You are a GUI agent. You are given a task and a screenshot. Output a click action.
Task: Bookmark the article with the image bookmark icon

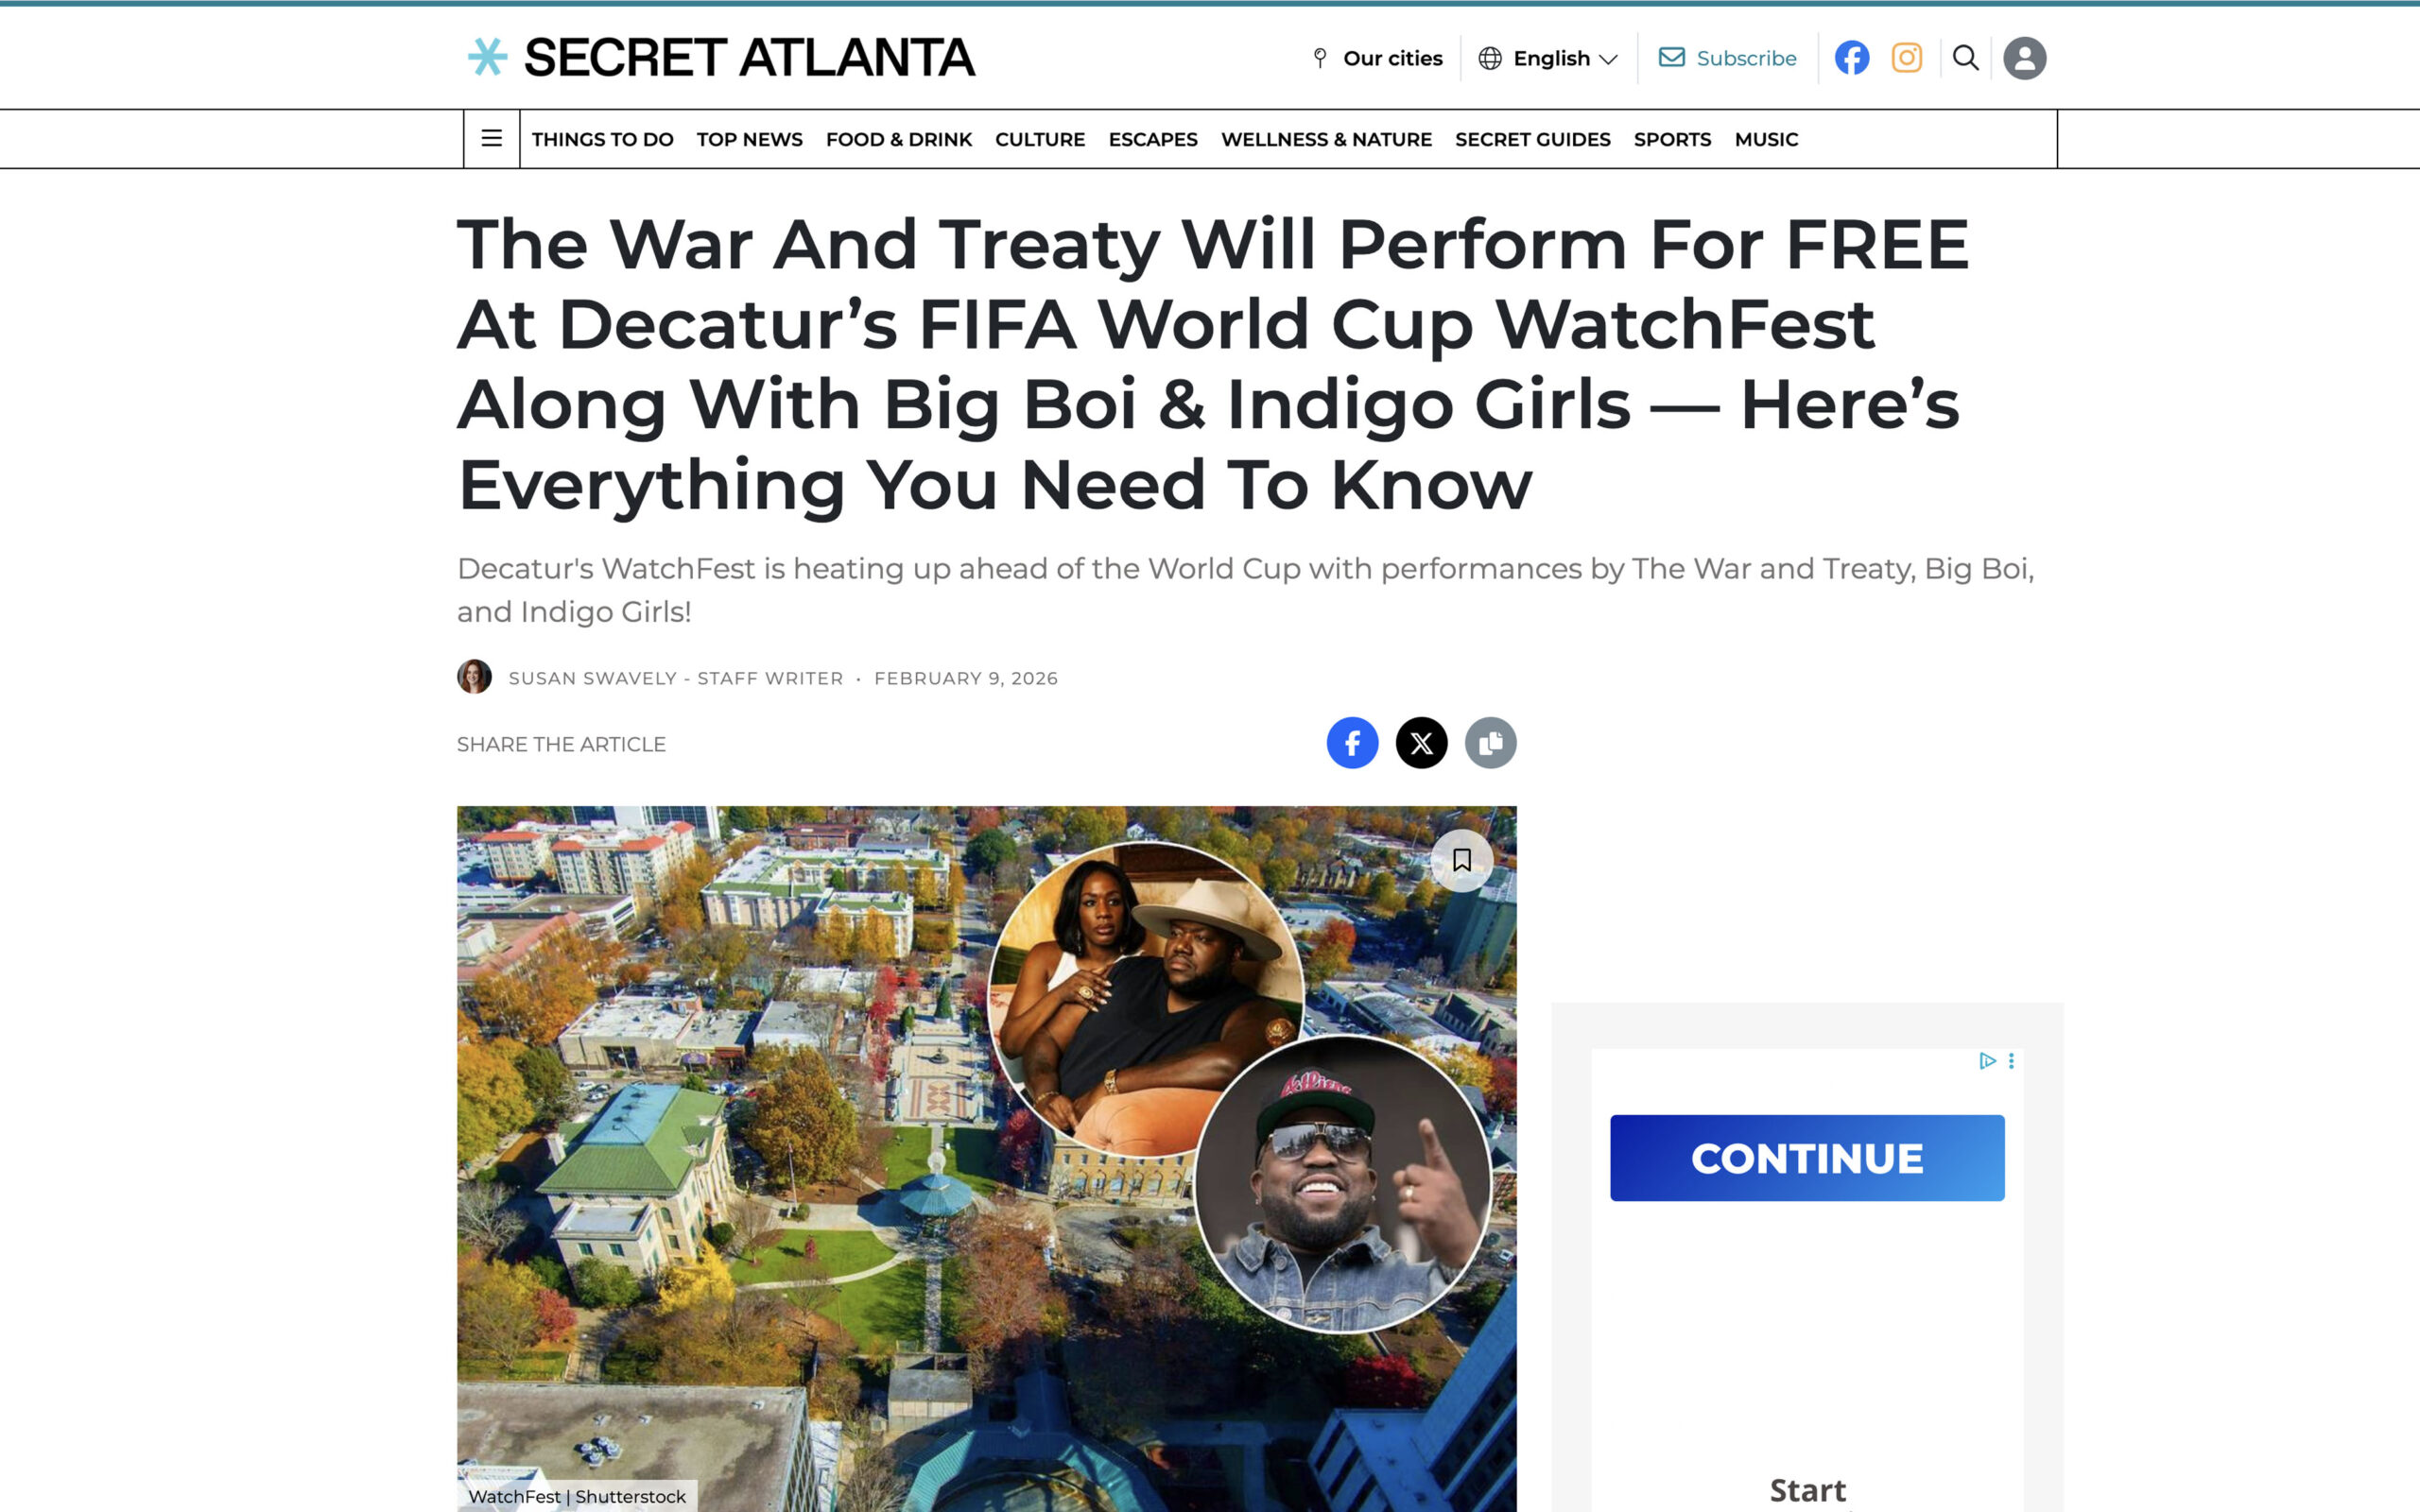point(1461,860)
